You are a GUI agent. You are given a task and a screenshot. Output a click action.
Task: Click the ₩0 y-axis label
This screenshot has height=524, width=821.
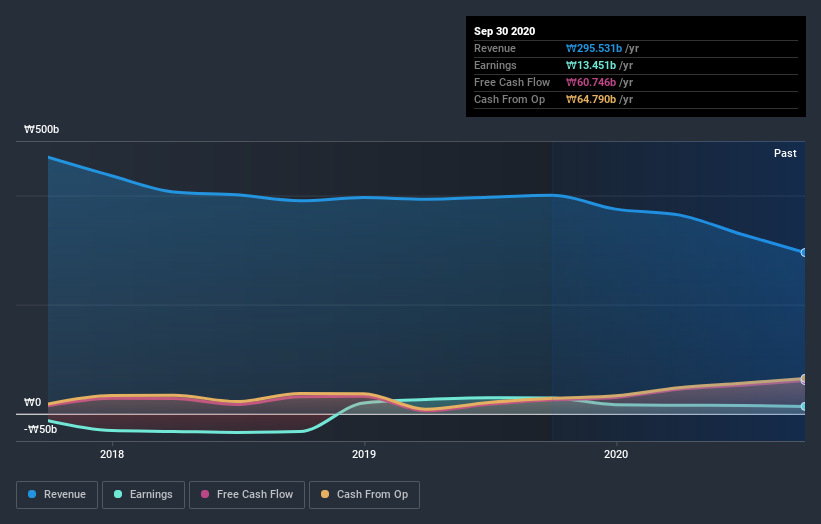(32, 403)
